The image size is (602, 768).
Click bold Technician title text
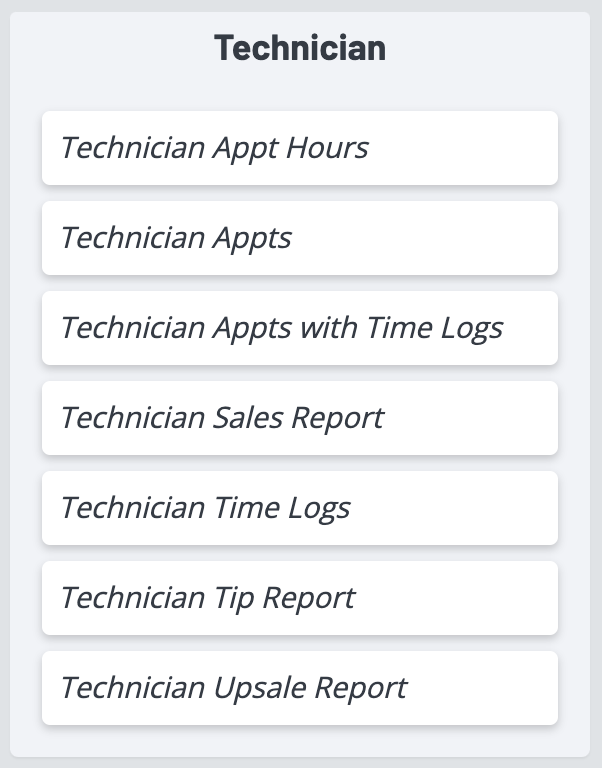point(300,48)
